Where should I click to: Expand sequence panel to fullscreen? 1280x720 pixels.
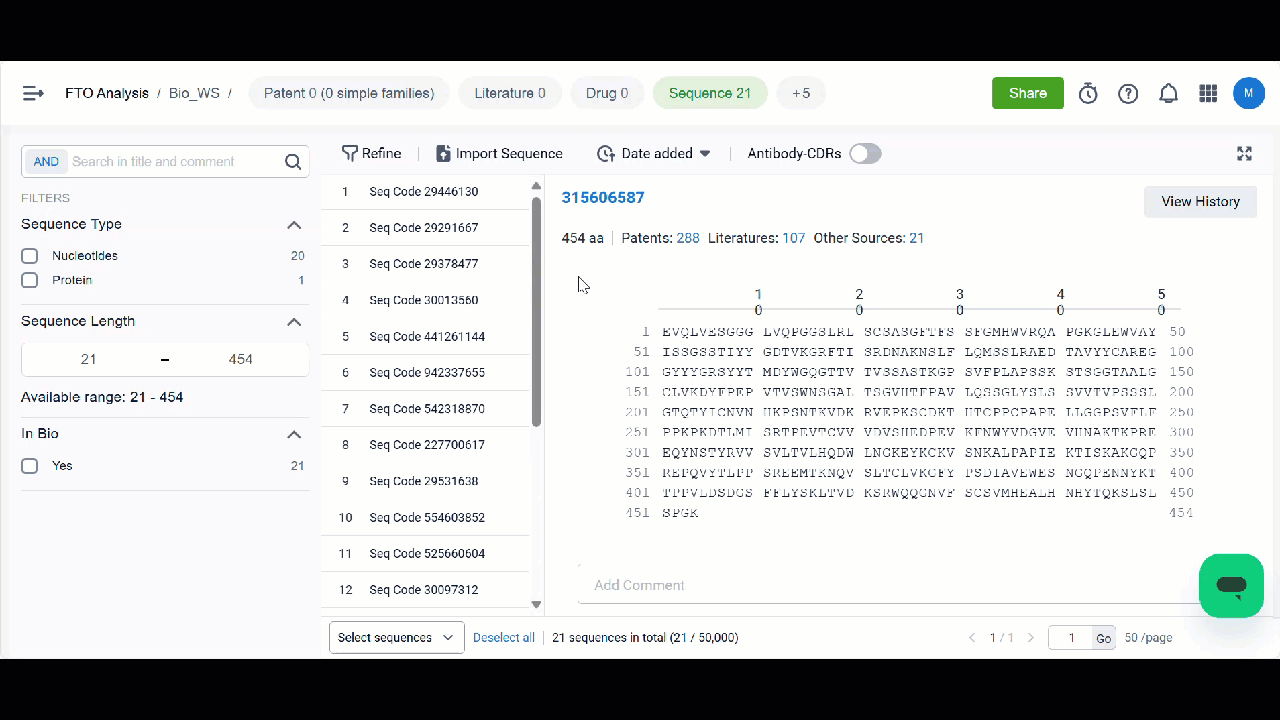1244,153
